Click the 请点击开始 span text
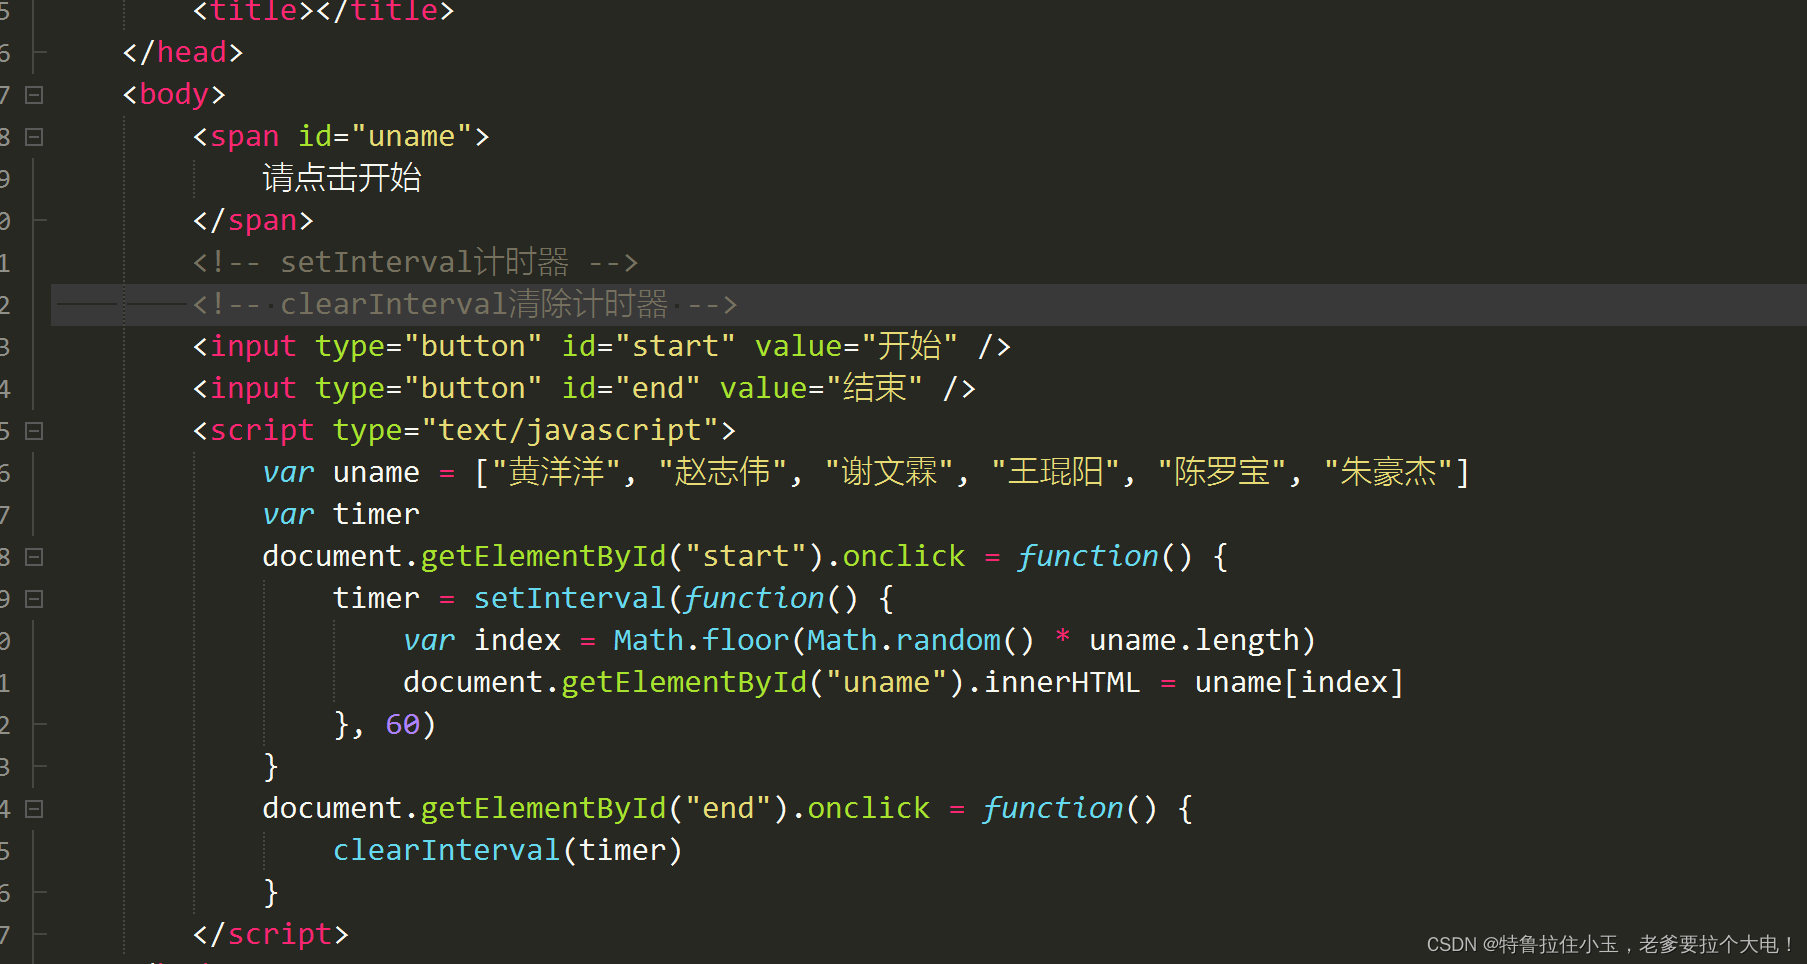Viewport: 1807px width, 964px height. (341, 177)
